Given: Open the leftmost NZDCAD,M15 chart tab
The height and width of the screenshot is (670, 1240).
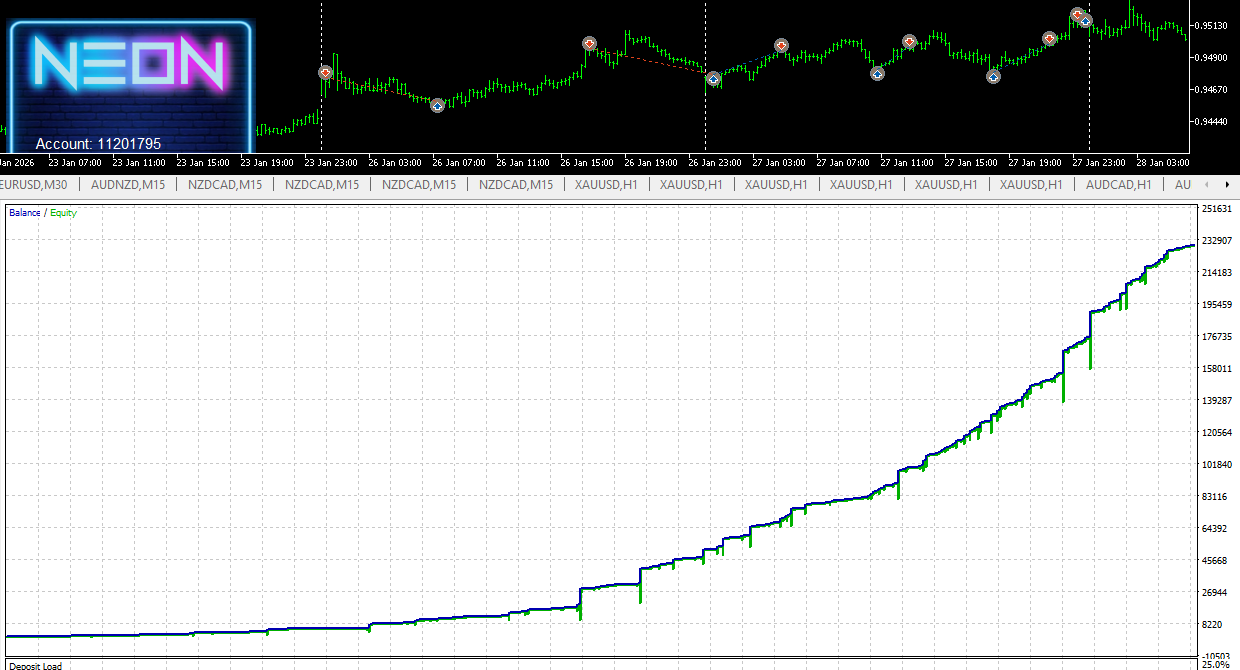Looking at the screenshot, I should [225, 185].
